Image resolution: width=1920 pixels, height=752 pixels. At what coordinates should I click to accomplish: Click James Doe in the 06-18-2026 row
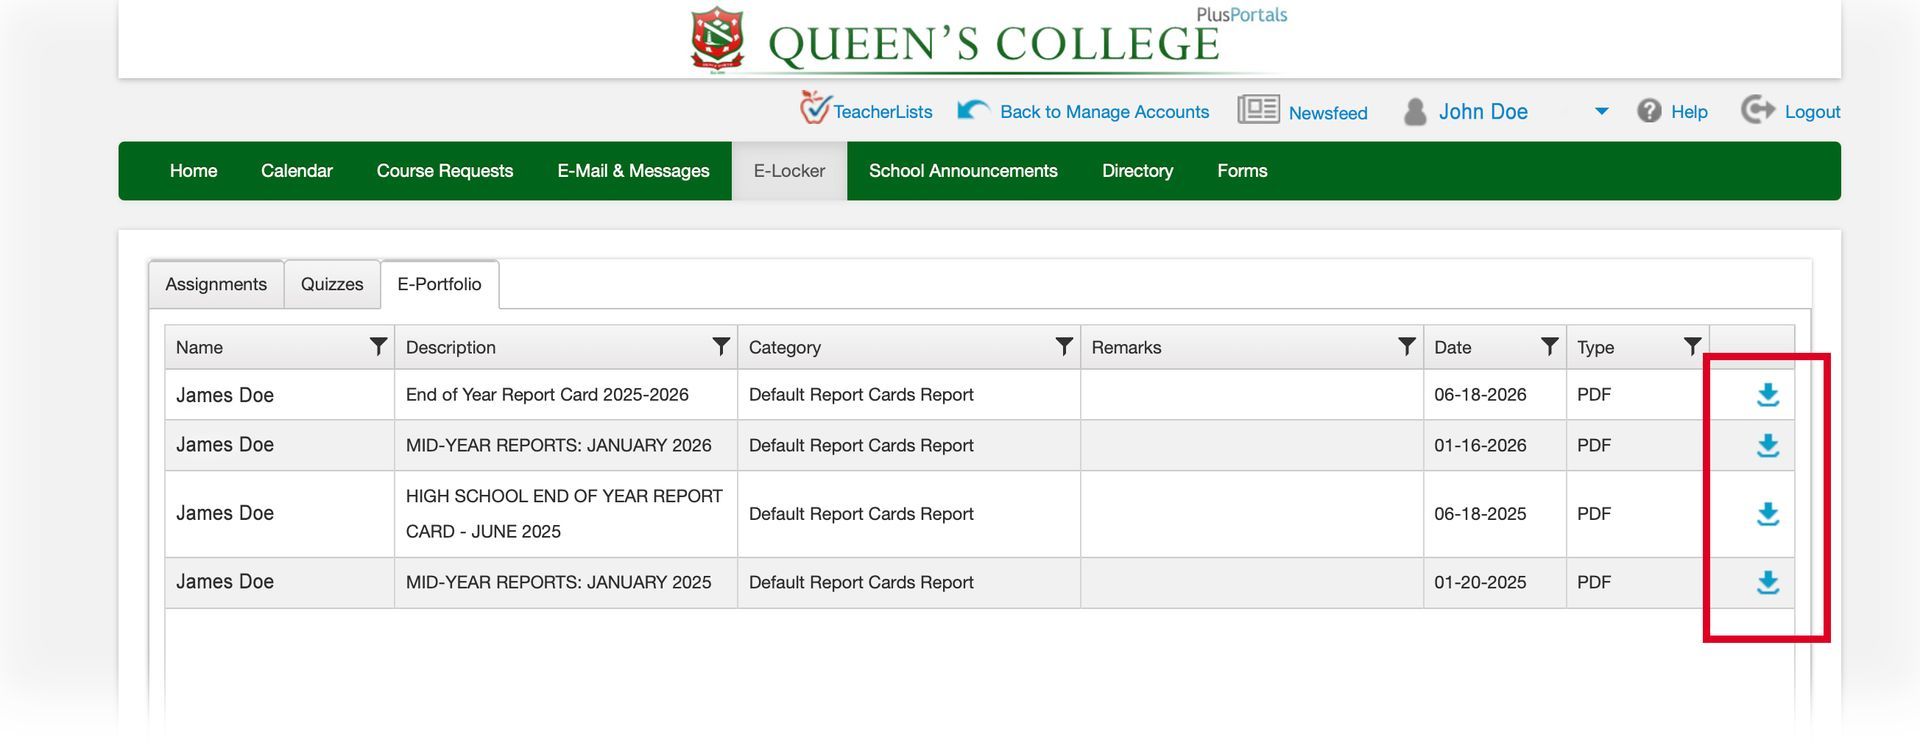pos(225,395)
